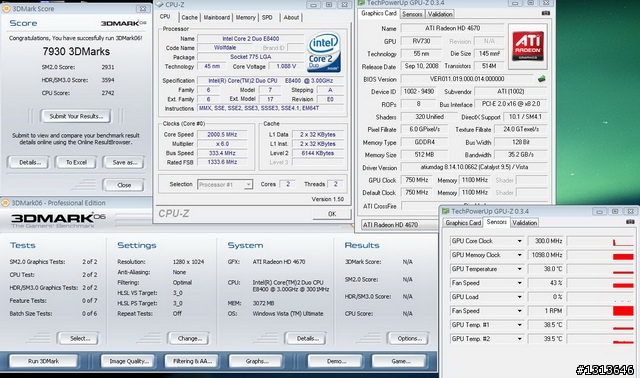Click the Core Speed value 2000.5 MHz
The width and height of the screenshot is (640, 378).
pos(222,134)
